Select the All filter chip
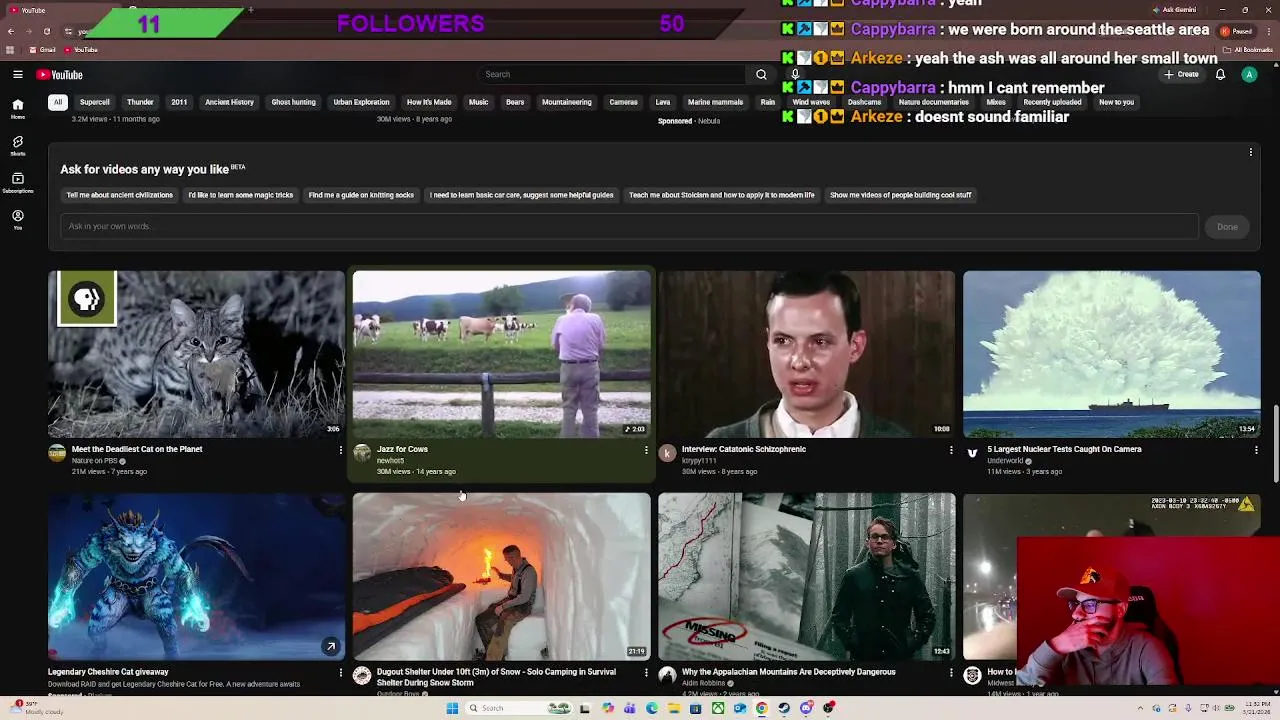Screen dimensions: 1280x720 tap(58, 102)
